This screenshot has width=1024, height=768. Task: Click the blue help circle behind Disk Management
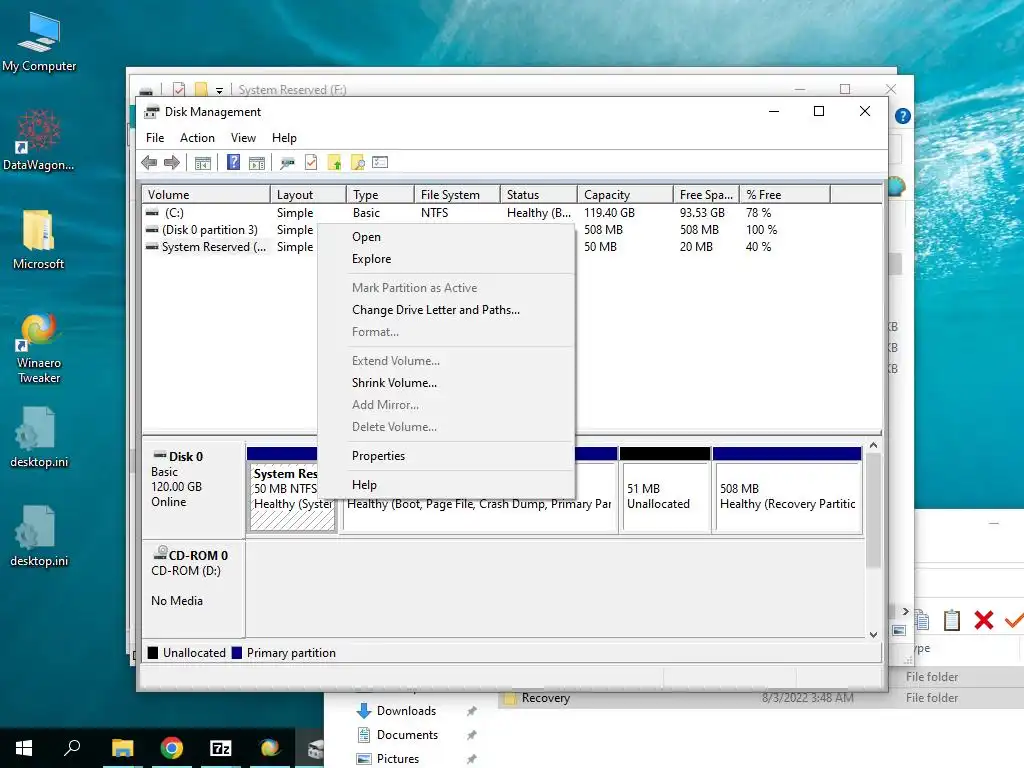point(903,116)
